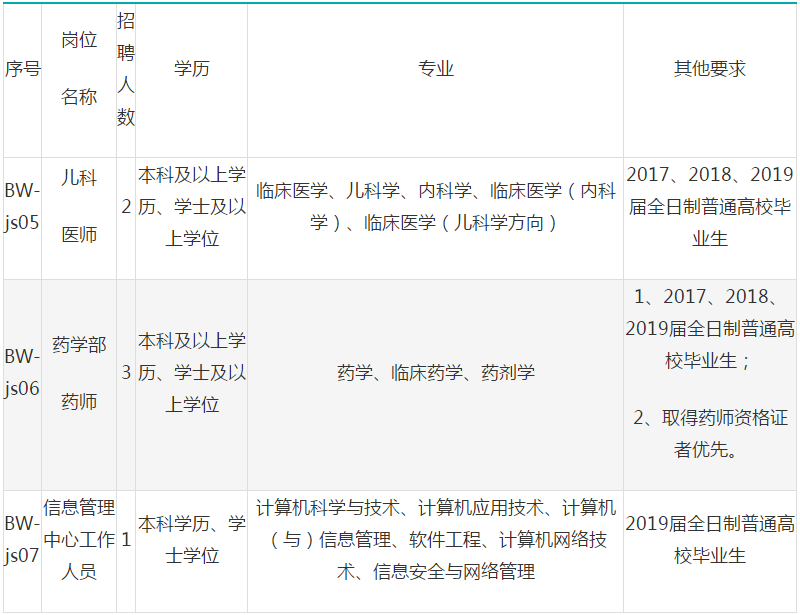Click the 儿科医师 row's graduate requirement cell
Viewport: 800px width, 615px height.
pos(709,207)
